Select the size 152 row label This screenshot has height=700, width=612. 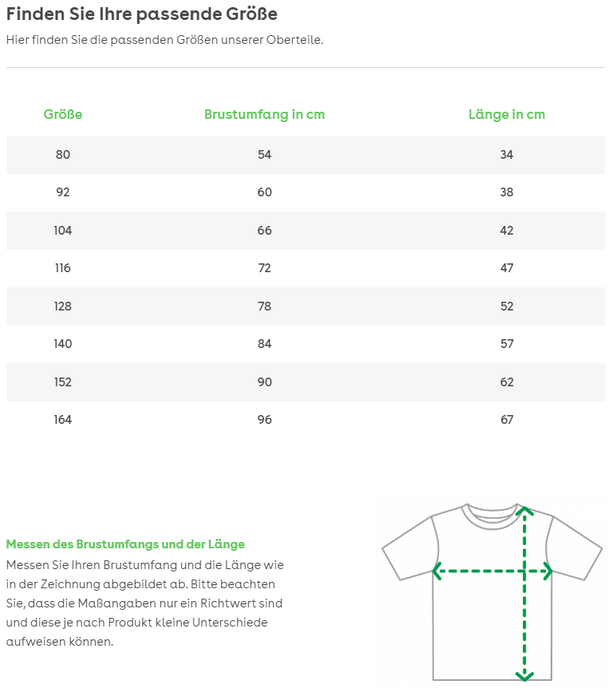pyautogui.click(x=63, y=382)
